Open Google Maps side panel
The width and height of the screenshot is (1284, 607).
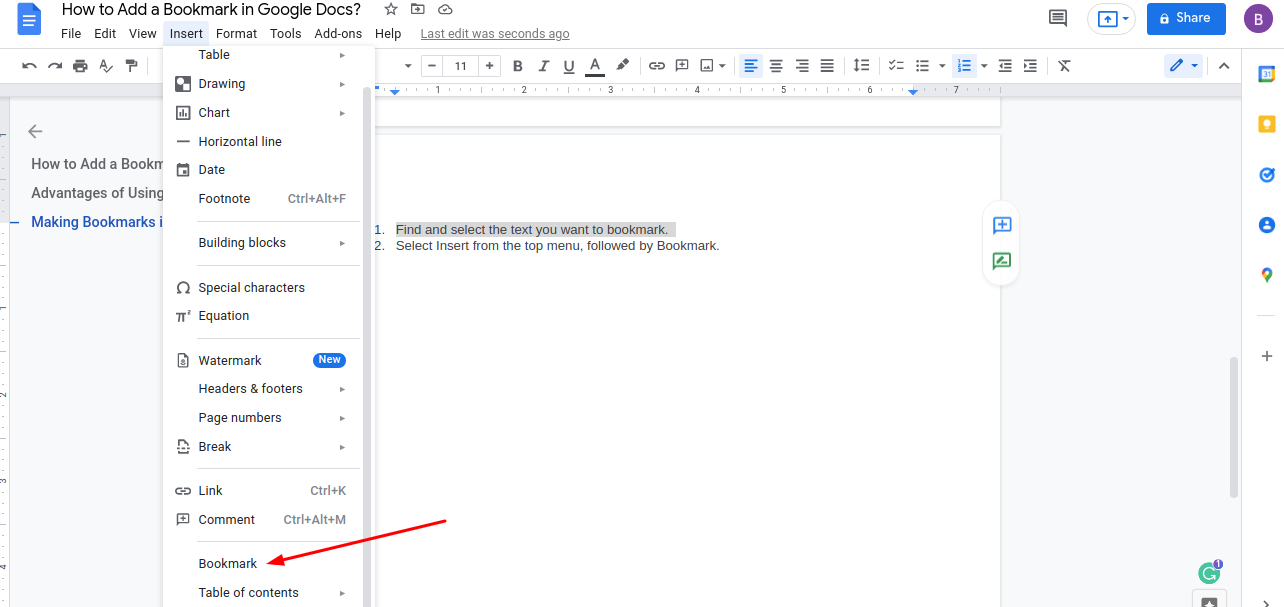(x=1266, y=275)
